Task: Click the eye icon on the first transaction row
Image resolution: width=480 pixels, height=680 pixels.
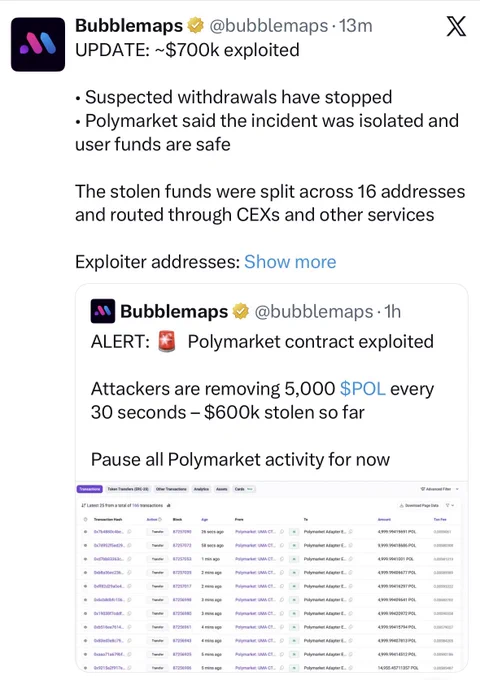Action: (85, 531)
